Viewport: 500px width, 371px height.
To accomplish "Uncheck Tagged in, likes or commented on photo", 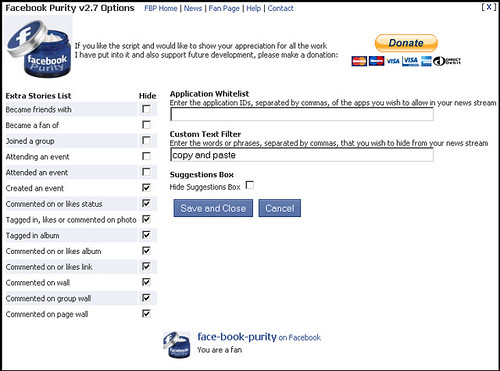I will coord(146,219).
